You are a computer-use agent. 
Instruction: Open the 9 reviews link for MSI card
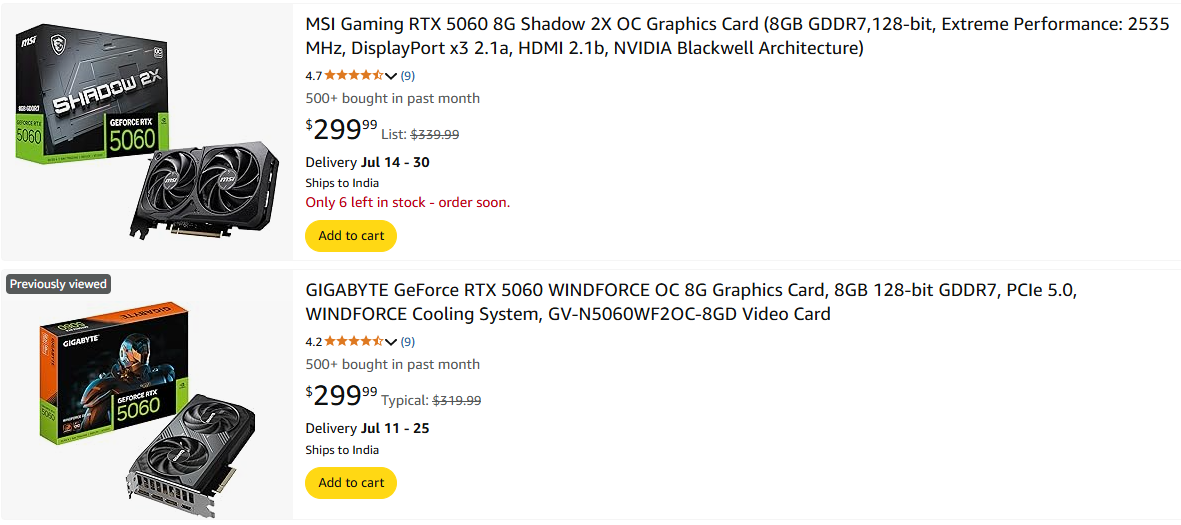coord(408,75)
